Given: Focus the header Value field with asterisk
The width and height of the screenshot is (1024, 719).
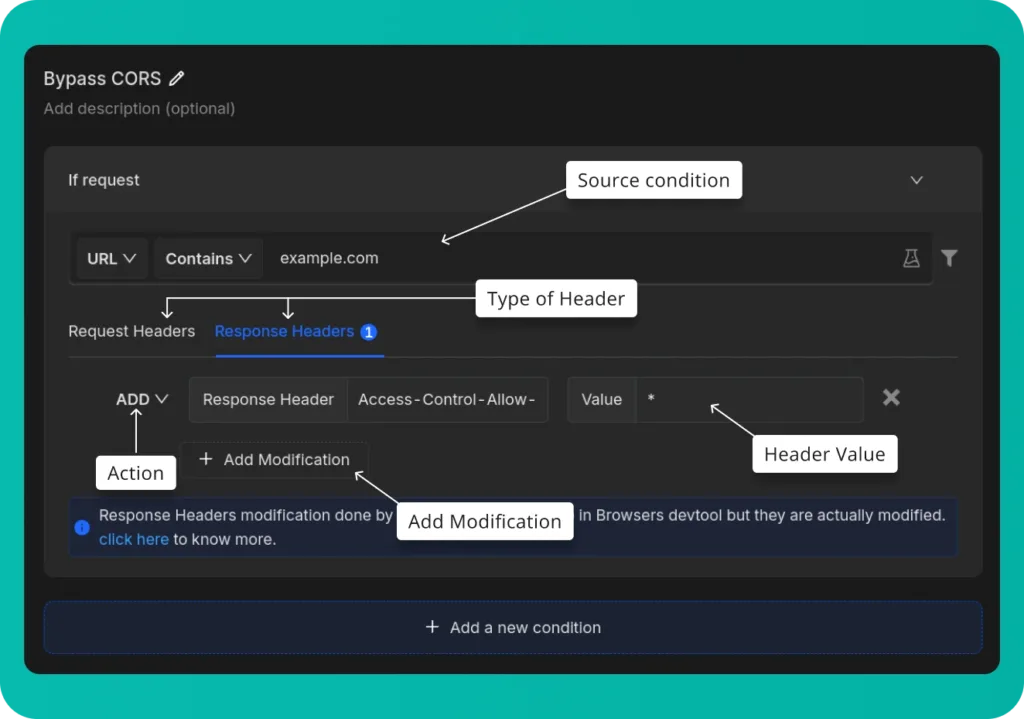Looking at the screenshot, I should (x=750, y=400).
